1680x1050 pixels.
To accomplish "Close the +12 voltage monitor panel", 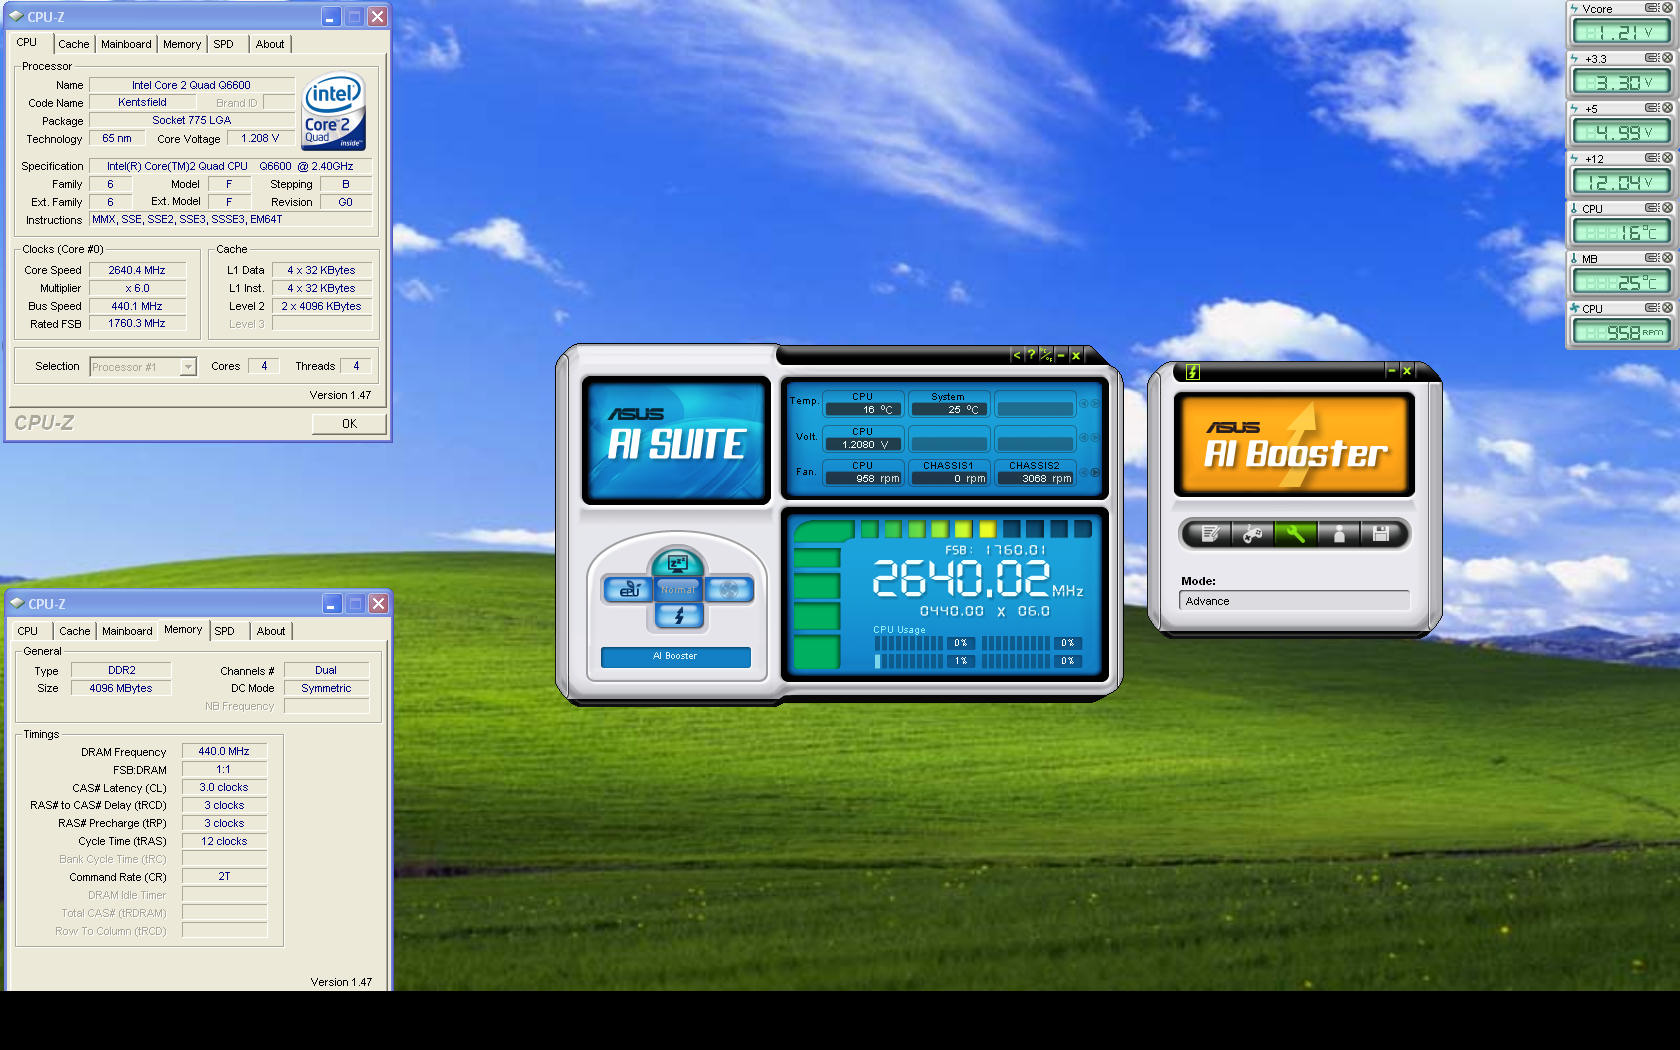I will (x=1667, y=158).
